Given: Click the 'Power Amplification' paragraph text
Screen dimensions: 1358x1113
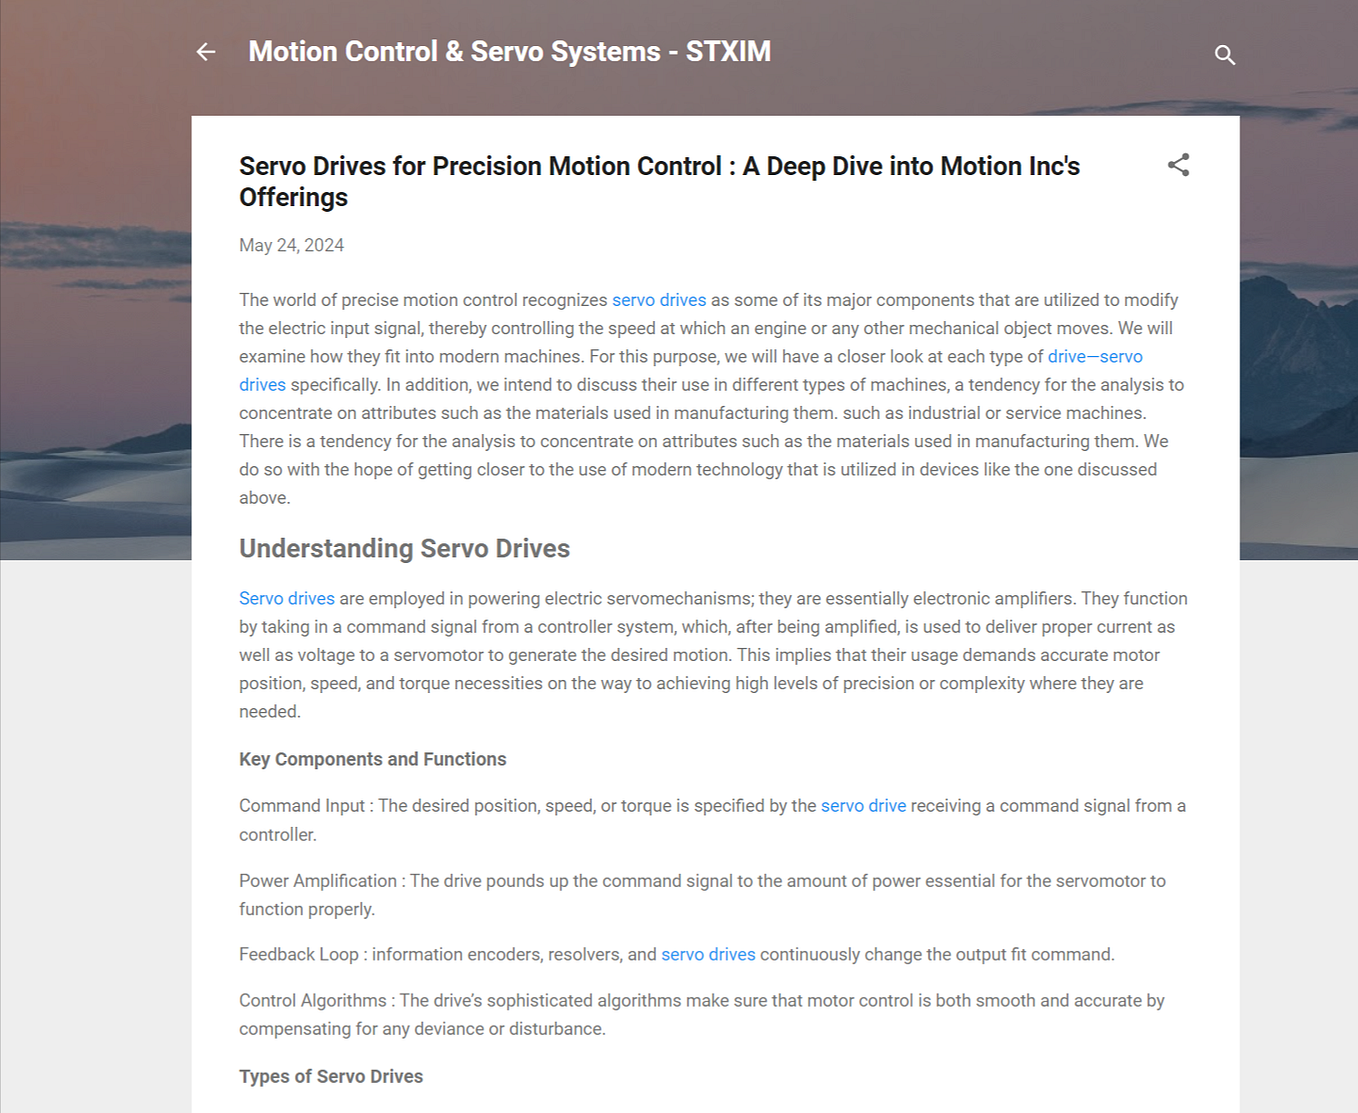Looking at the screenshot, I should (x=702, y=895).
